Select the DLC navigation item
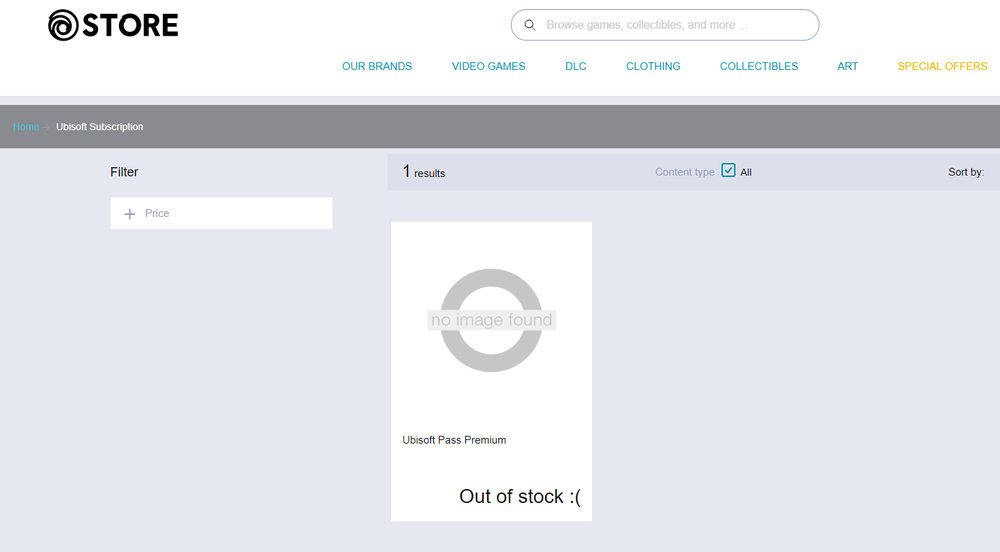1000x552 pixels. pyautogui.click(x=576, y=66)
